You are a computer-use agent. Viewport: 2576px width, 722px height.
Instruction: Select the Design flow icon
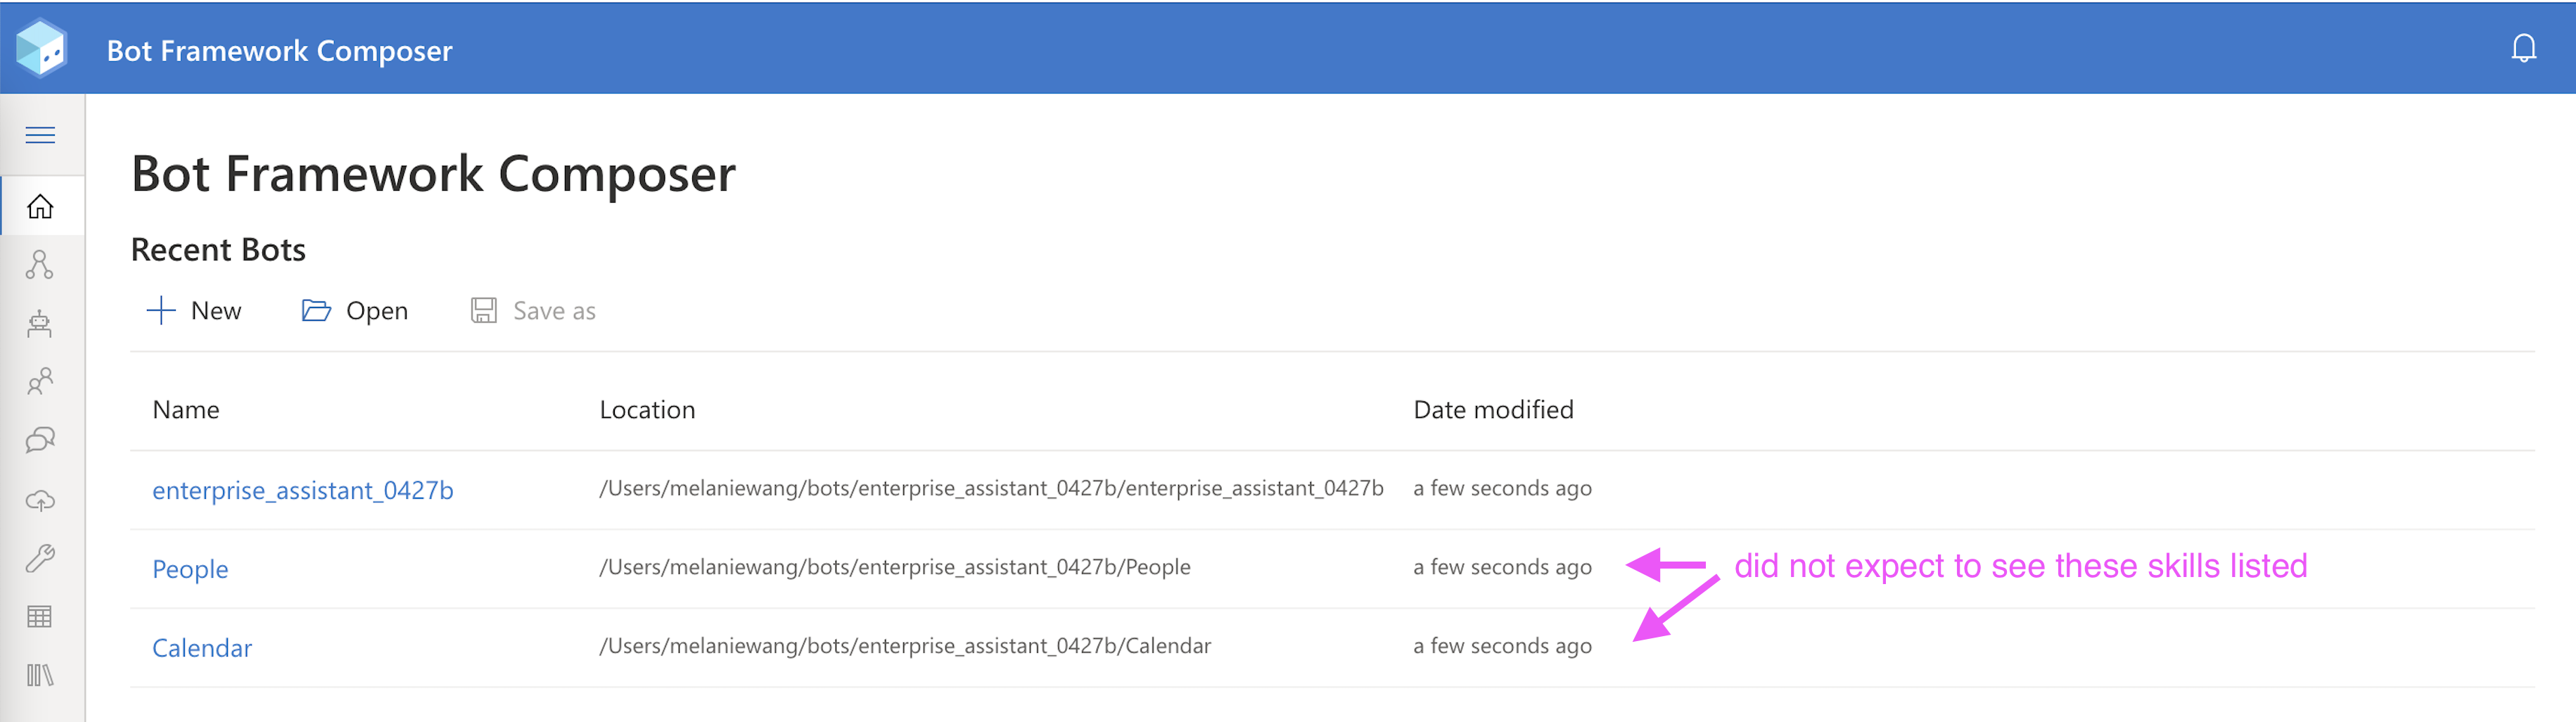coord(41,264)
